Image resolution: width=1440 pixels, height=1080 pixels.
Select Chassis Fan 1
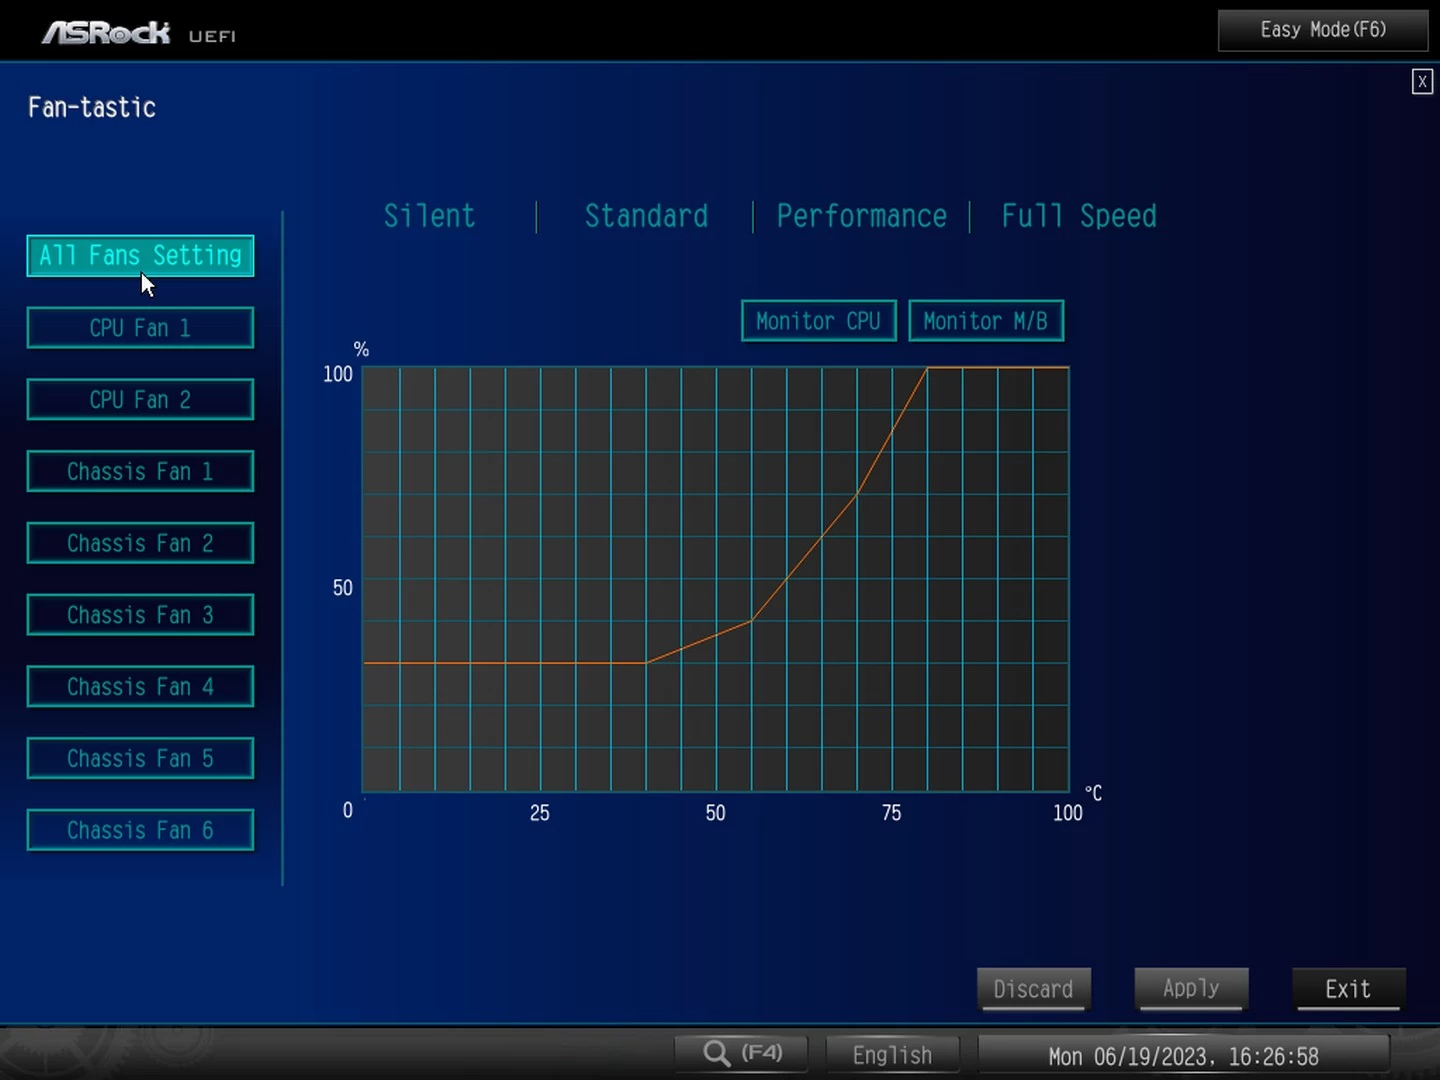[x=140, y=472]
